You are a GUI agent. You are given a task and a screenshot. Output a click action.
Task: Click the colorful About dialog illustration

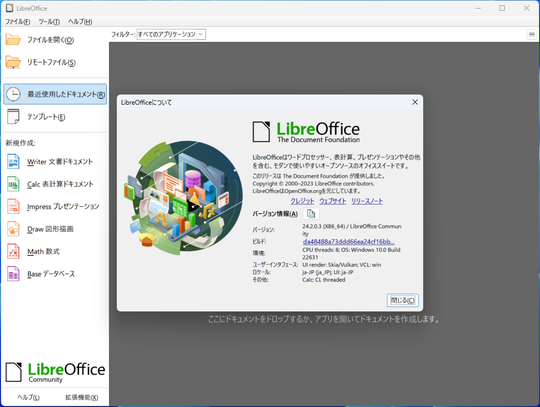[183, 197]
